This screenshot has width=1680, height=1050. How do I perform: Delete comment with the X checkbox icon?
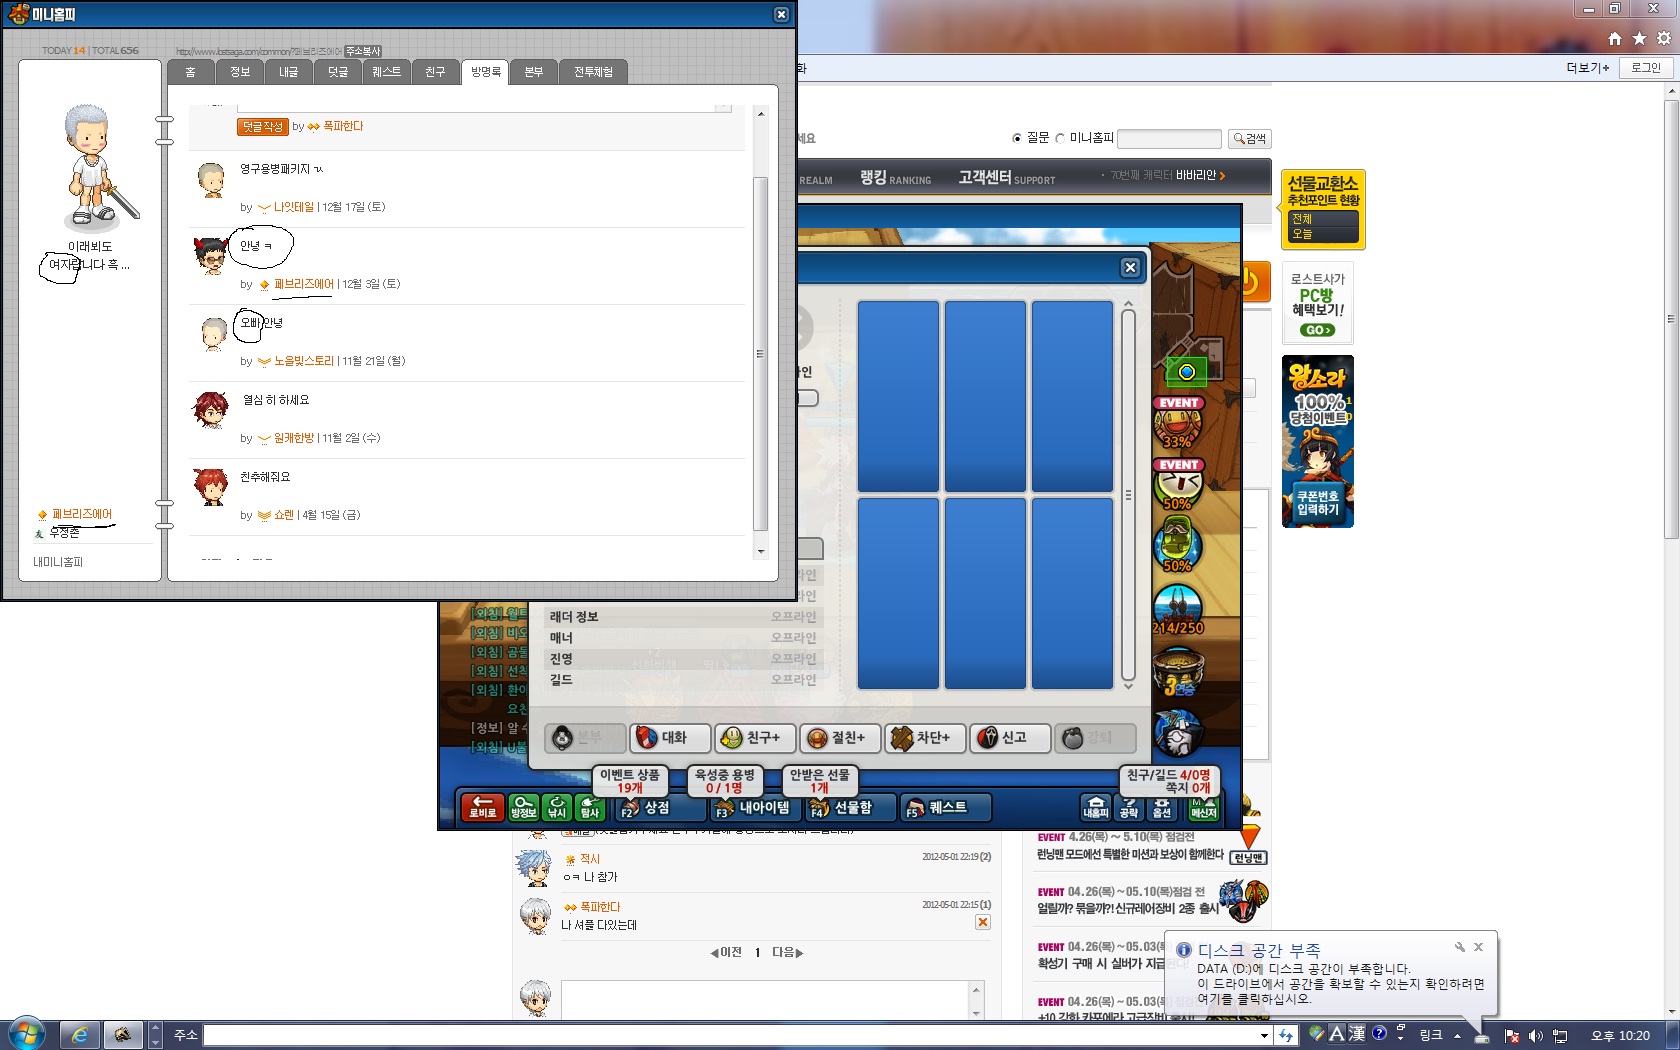coord(983,922)
